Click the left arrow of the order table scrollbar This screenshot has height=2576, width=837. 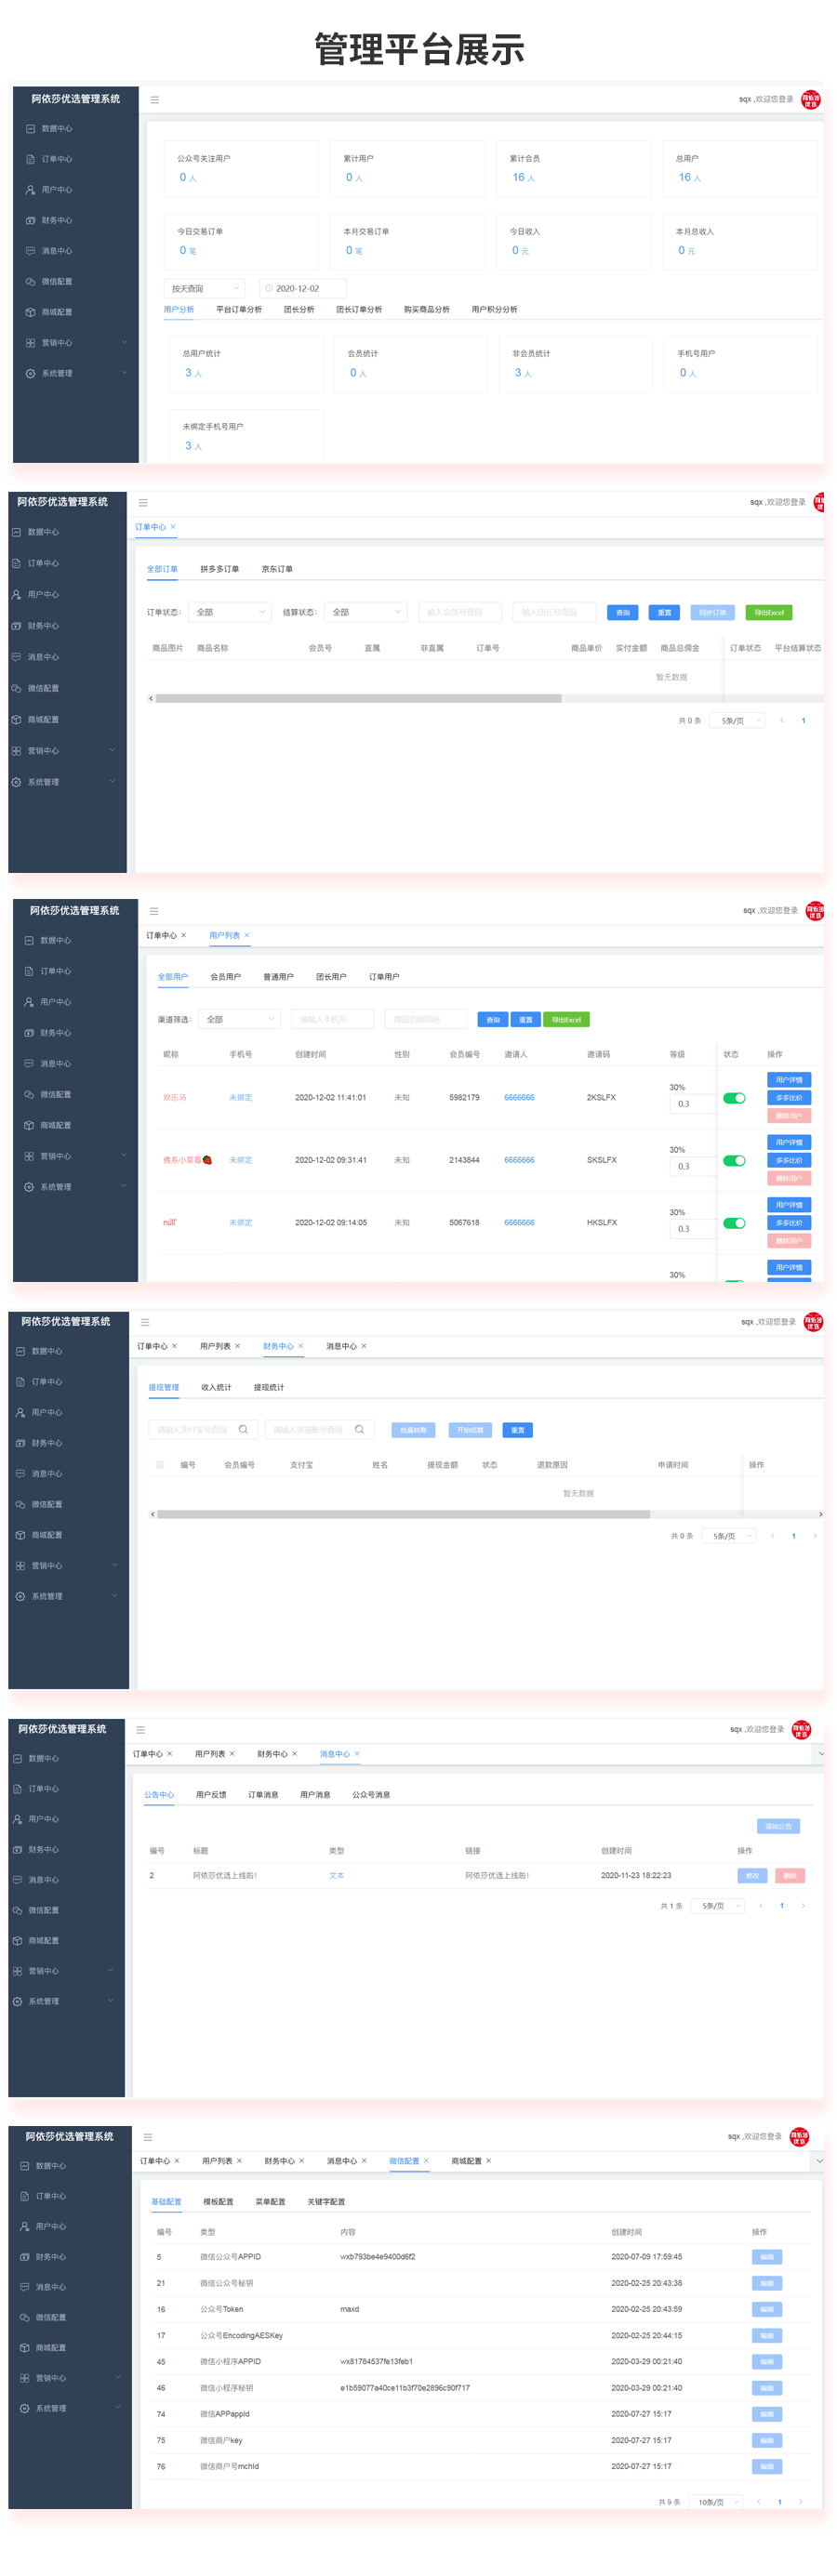coord(151,698)
